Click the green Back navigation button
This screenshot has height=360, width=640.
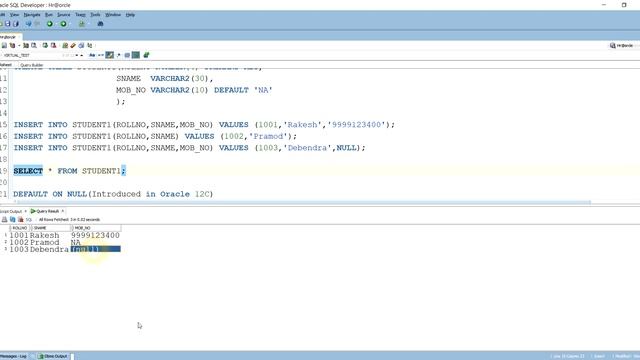coord(50,24)
